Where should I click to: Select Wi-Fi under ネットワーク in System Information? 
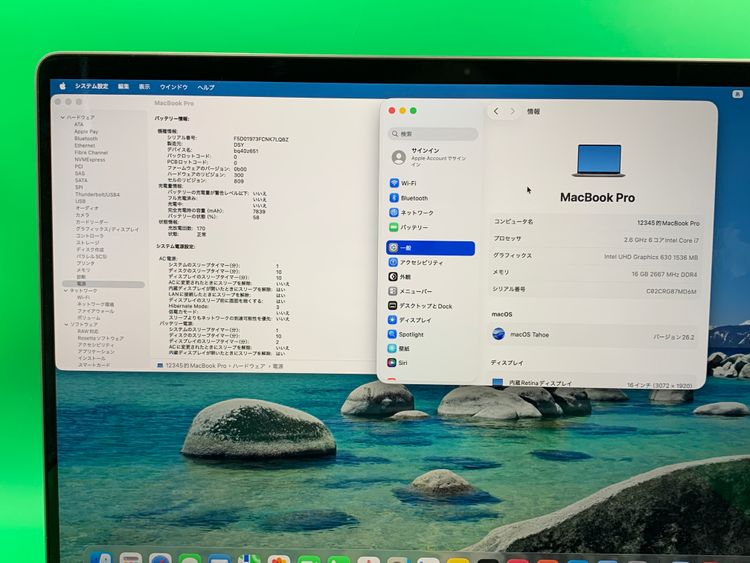click(84, 298)
